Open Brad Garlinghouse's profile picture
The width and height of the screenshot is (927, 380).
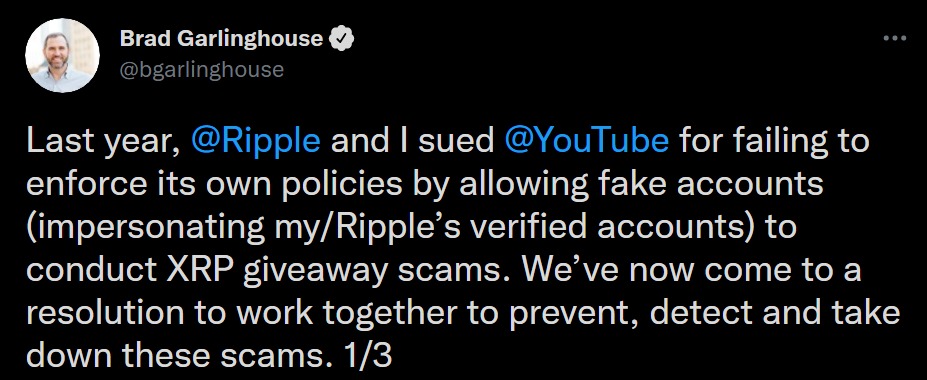click(61, 55)
